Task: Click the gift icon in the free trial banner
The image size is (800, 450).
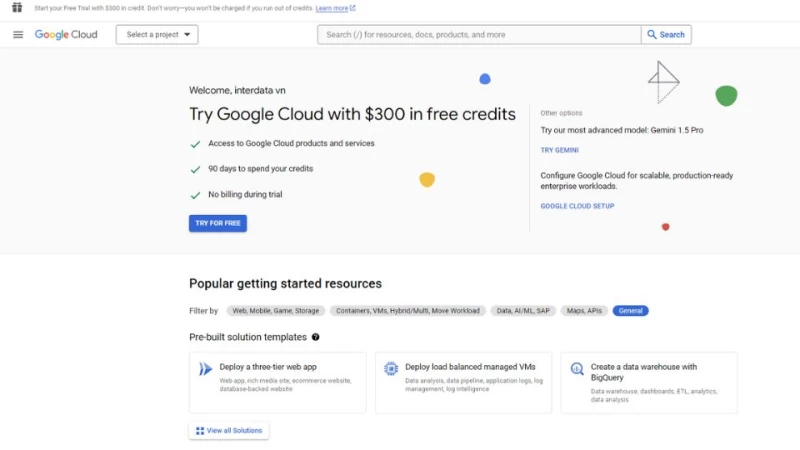Action: (x=17, y=8)
